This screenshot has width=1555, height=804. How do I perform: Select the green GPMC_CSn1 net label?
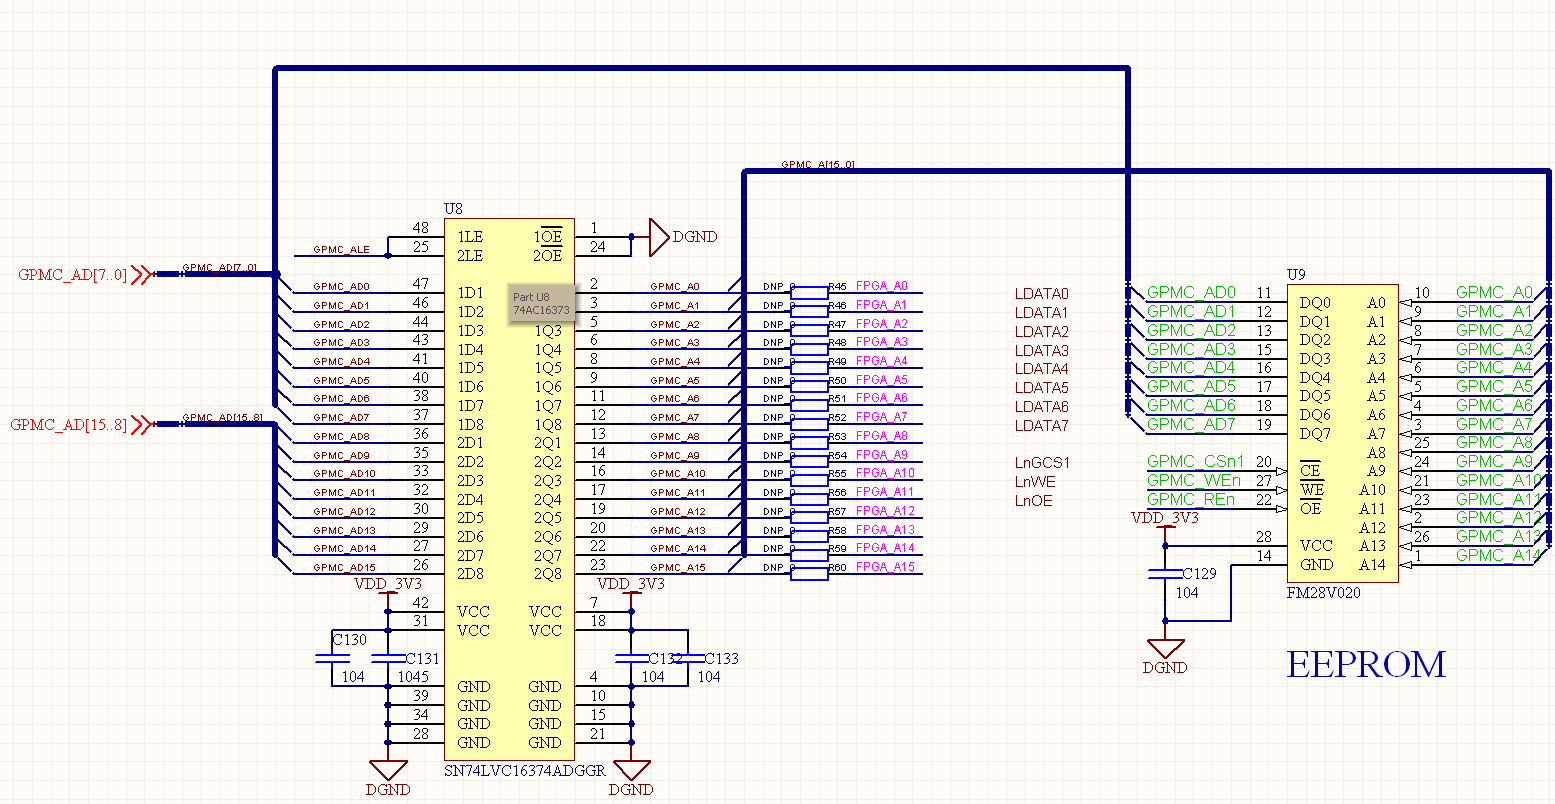click(x=1196, y=462)
